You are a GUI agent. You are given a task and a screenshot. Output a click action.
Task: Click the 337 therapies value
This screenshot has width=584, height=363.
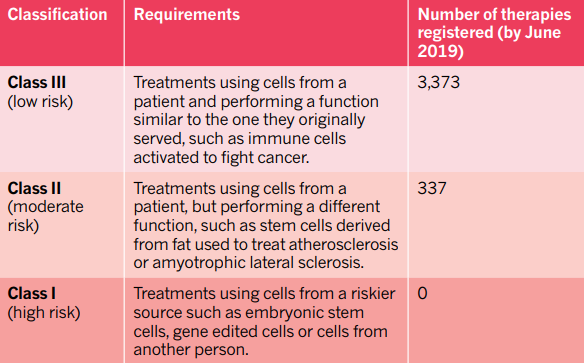tap(432, 188)
